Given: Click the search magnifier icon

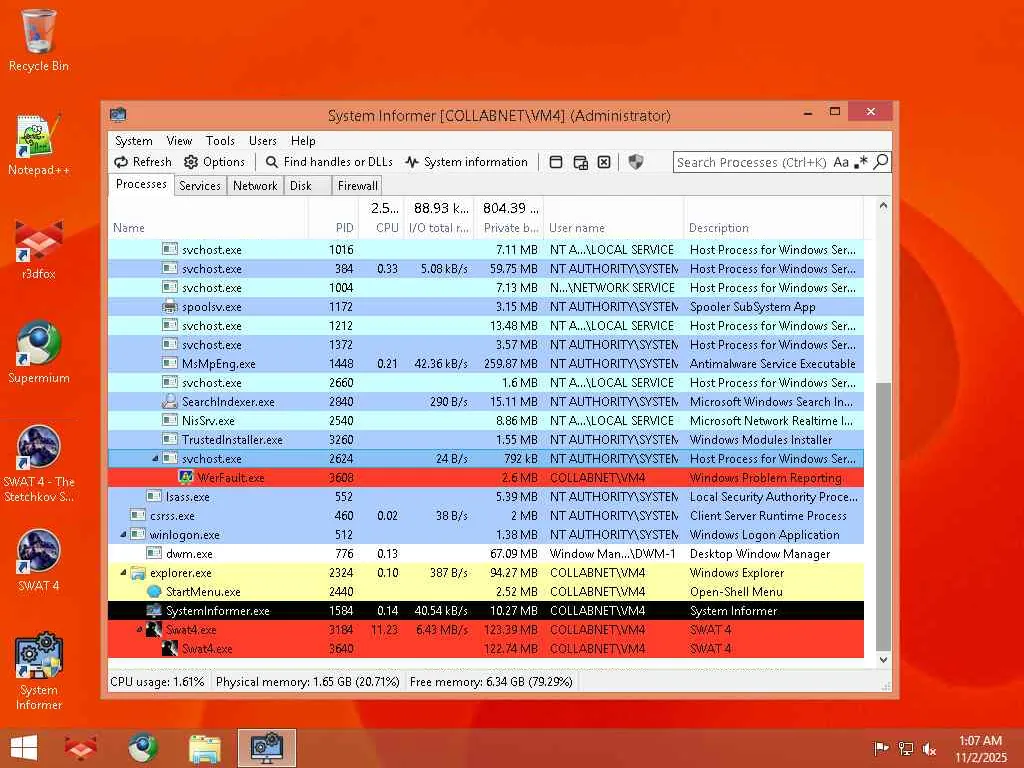Looking at the screenshot, I should coord(881,161).
